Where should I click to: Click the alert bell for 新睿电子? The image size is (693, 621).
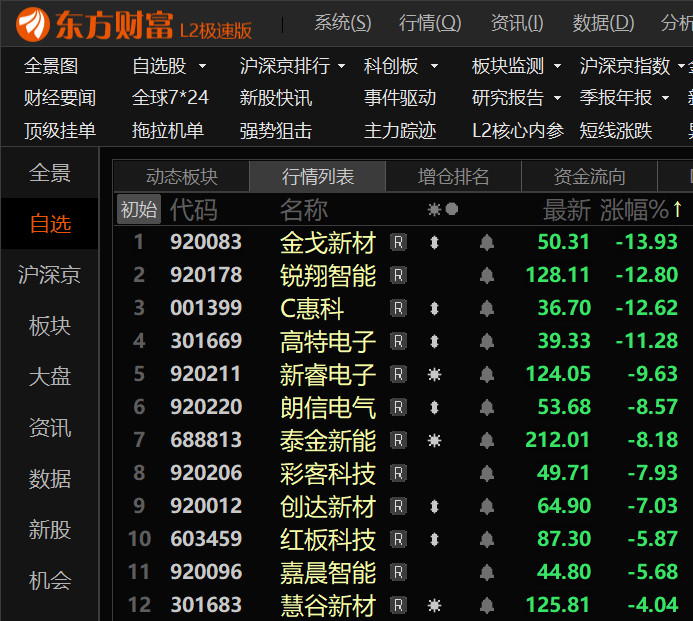[487, 374]
